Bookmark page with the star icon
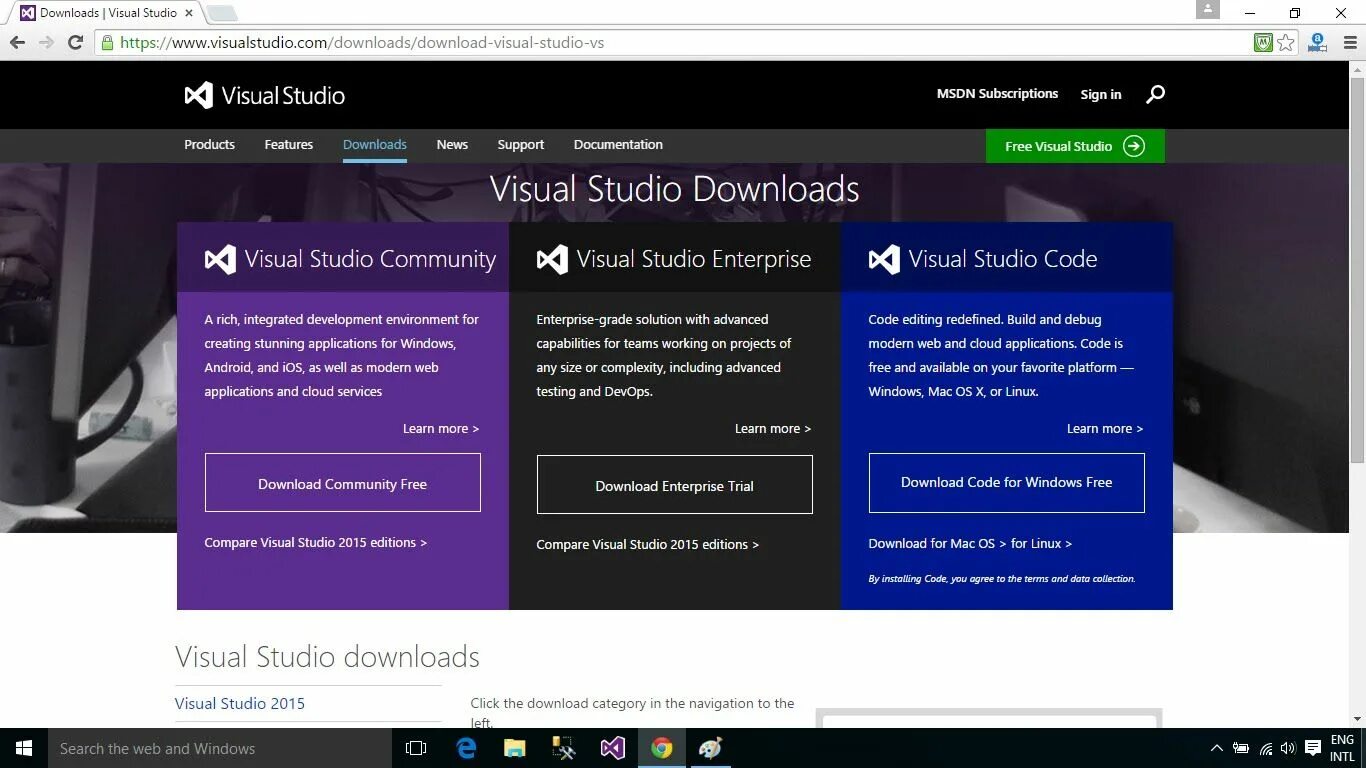 1286,42
